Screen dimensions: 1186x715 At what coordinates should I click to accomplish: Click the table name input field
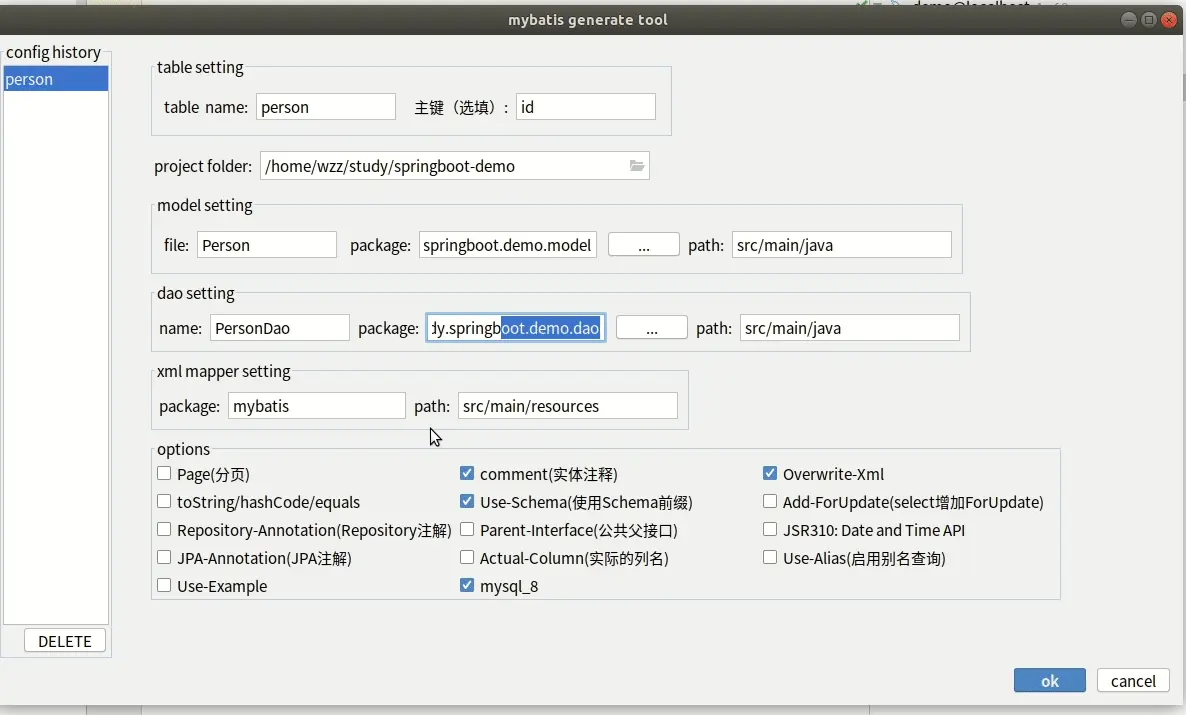pos(326,107)
